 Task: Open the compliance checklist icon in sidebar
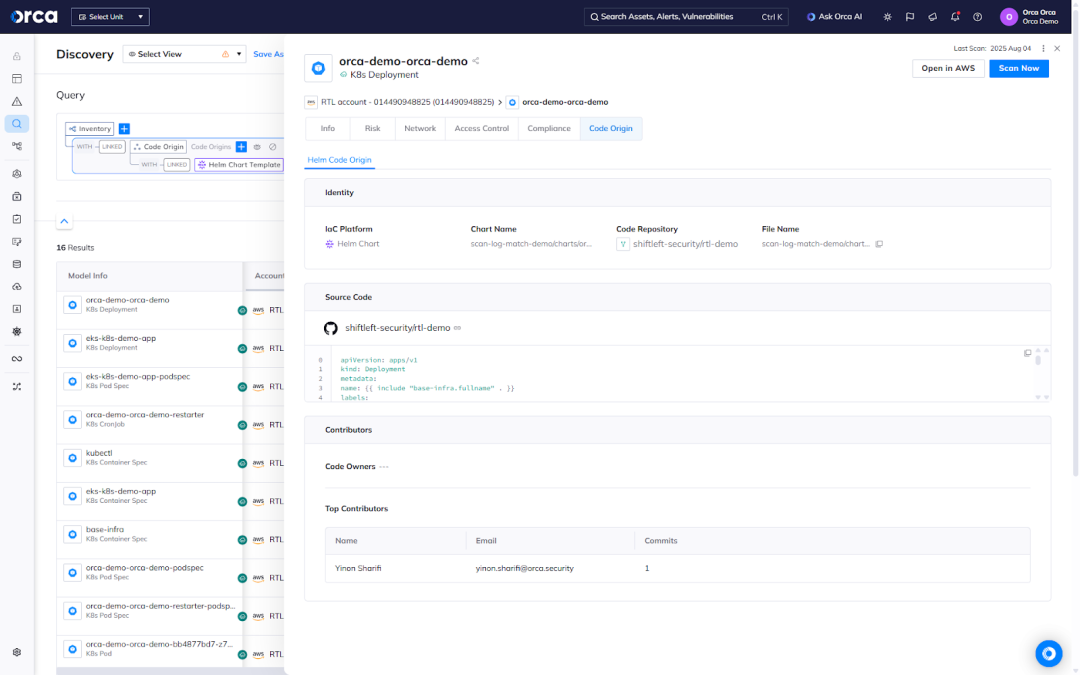(17, 219)
